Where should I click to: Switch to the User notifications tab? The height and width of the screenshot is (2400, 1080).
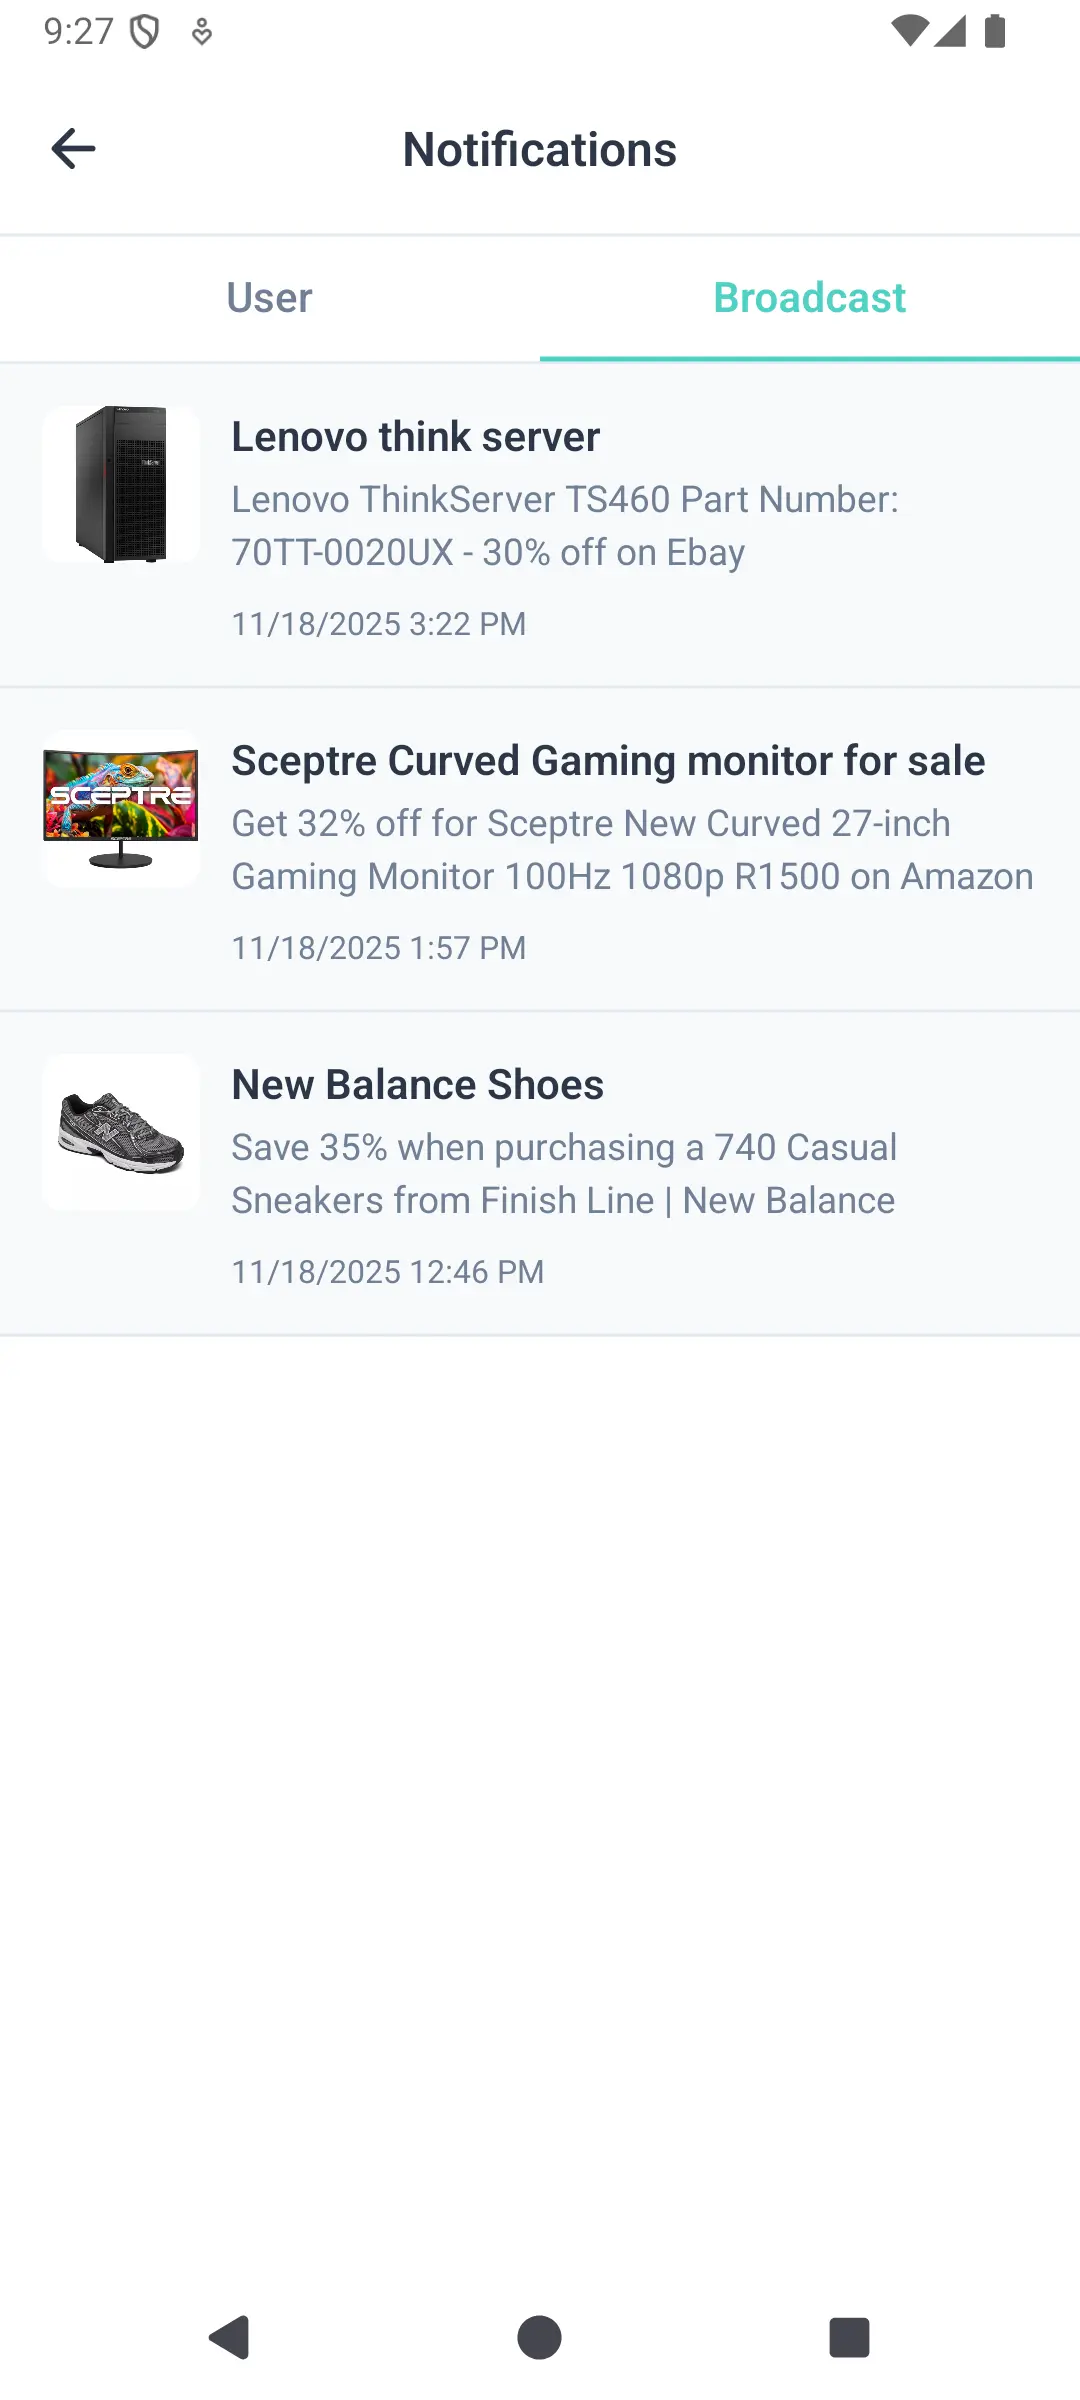[268, 297]
